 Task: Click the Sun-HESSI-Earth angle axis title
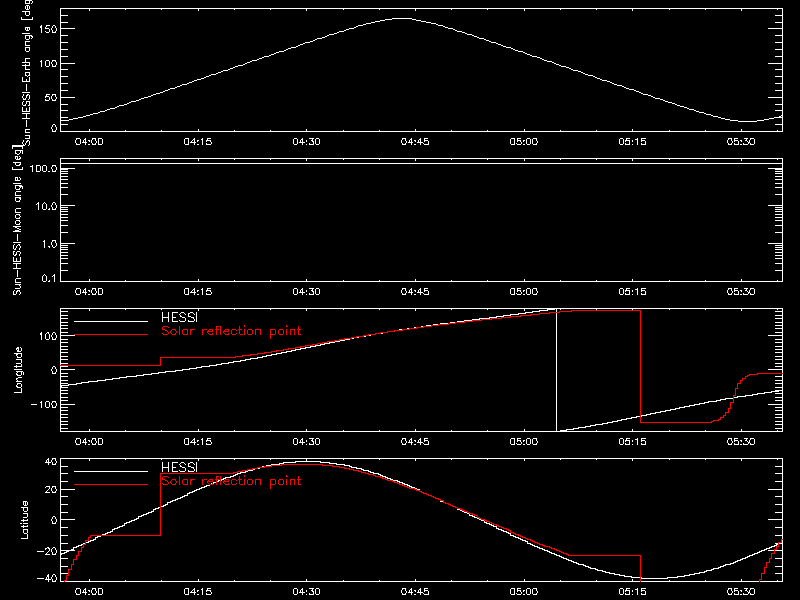27,72
